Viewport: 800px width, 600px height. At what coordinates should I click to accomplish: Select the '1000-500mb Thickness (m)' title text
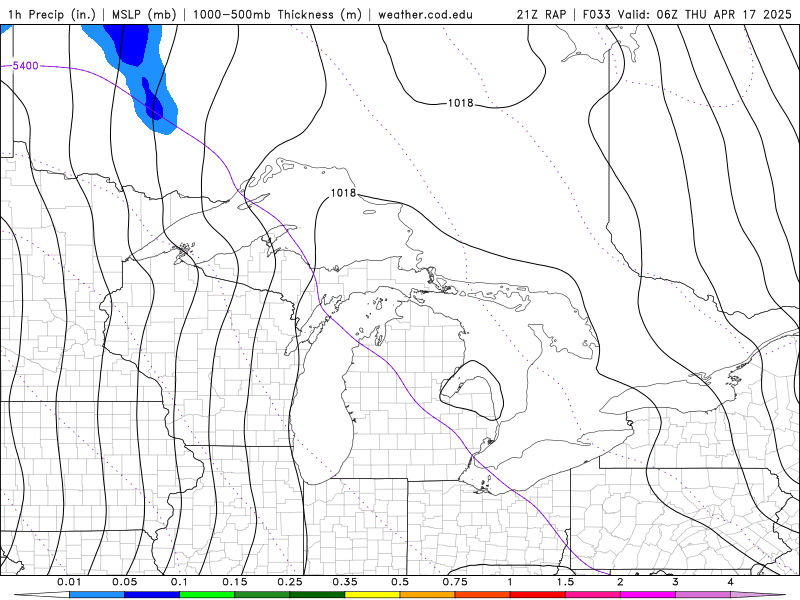(277, 14)
